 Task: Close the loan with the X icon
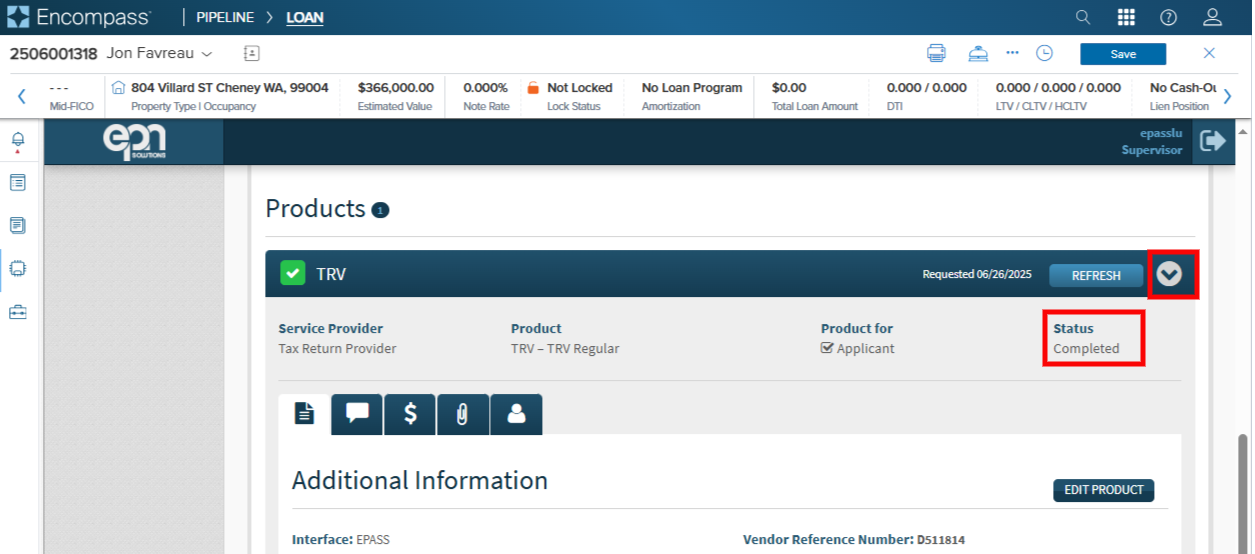[x=1209, y=53]
